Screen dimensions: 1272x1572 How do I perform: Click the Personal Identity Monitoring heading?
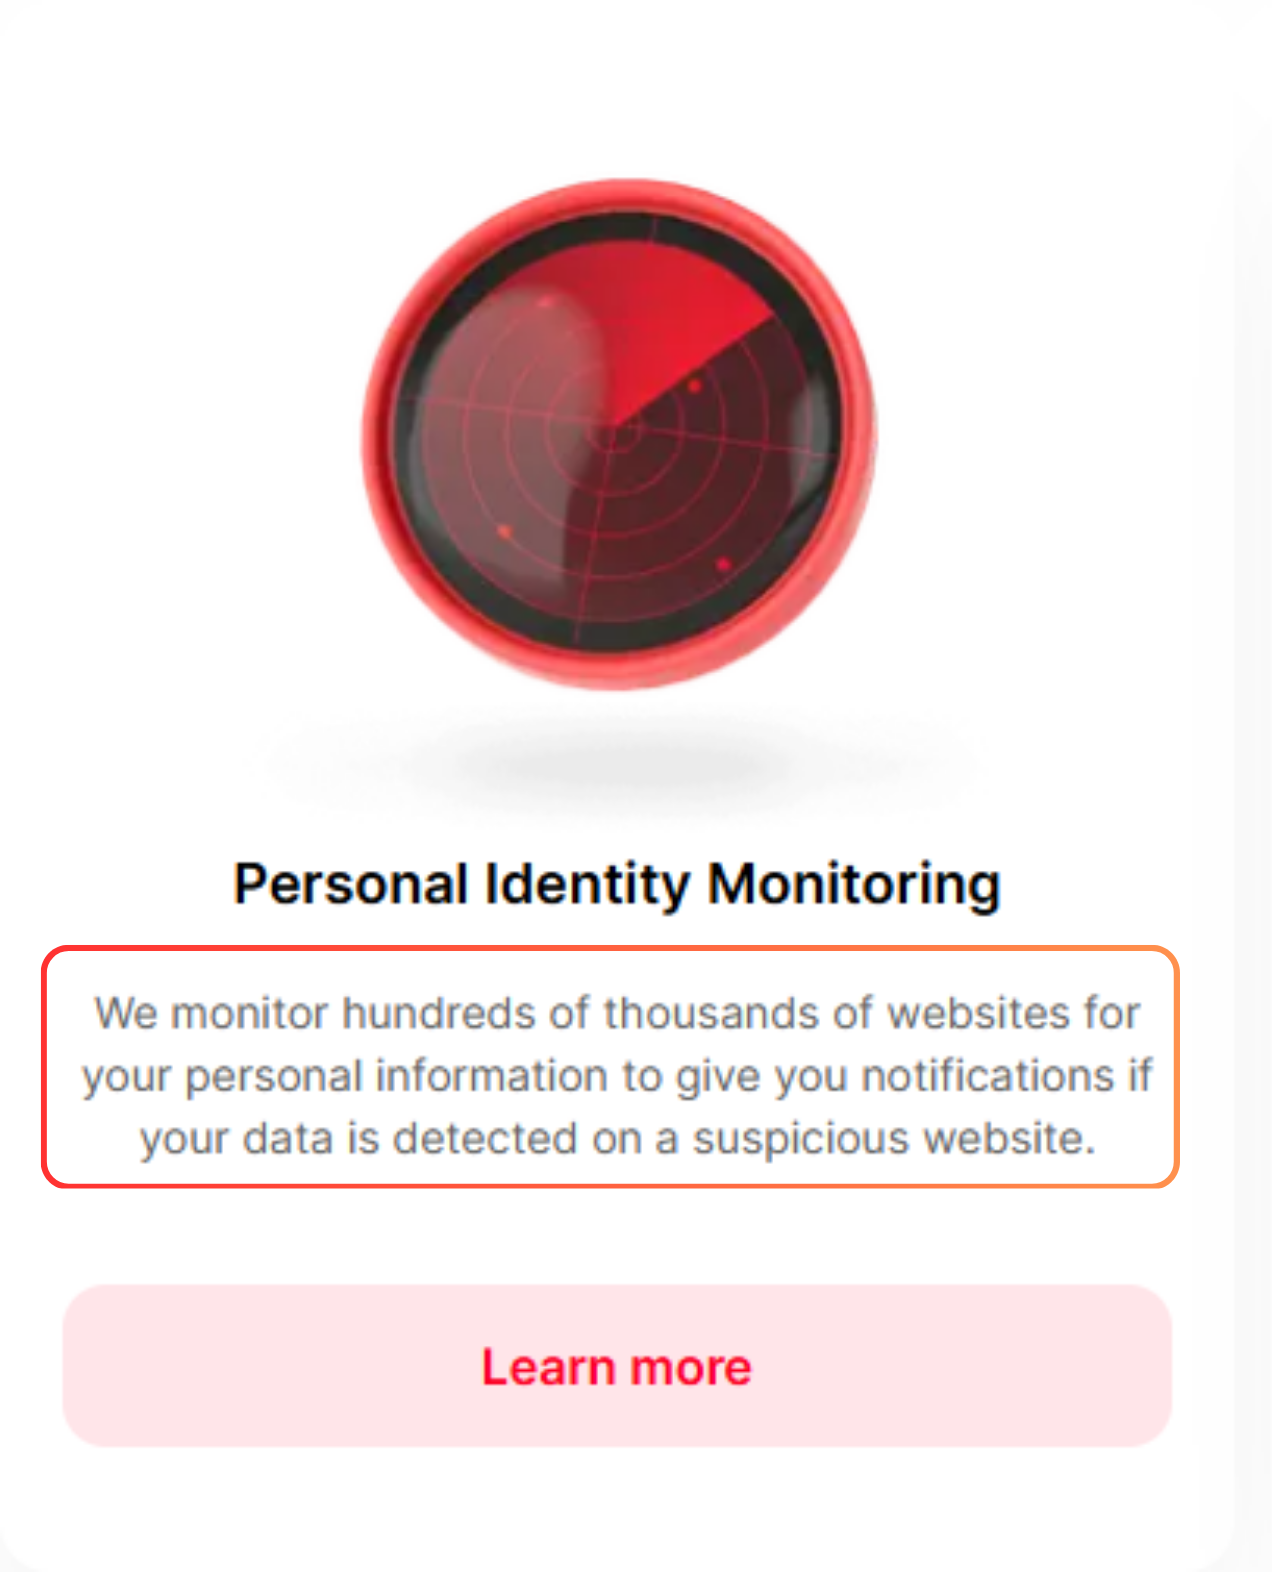(x=616, y=882)
